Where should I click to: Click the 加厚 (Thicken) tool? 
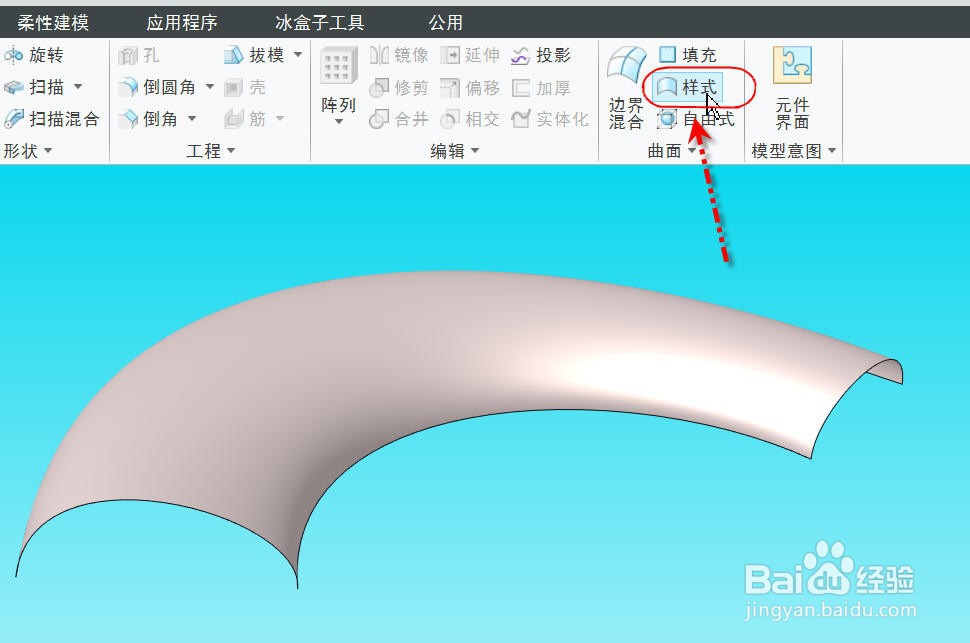pyautogui.click(x=541, y=88)
